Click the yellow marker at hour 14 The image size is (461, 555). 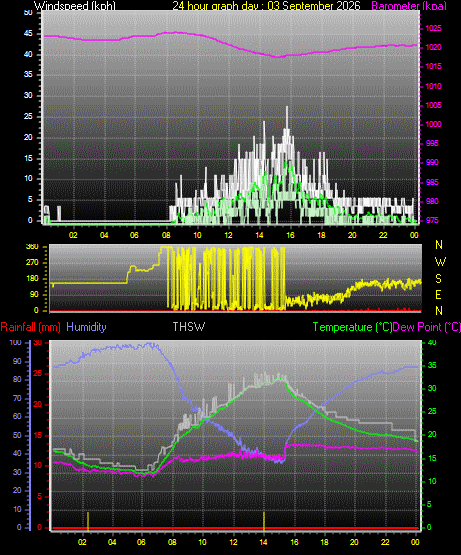click(x=264, y=521)
